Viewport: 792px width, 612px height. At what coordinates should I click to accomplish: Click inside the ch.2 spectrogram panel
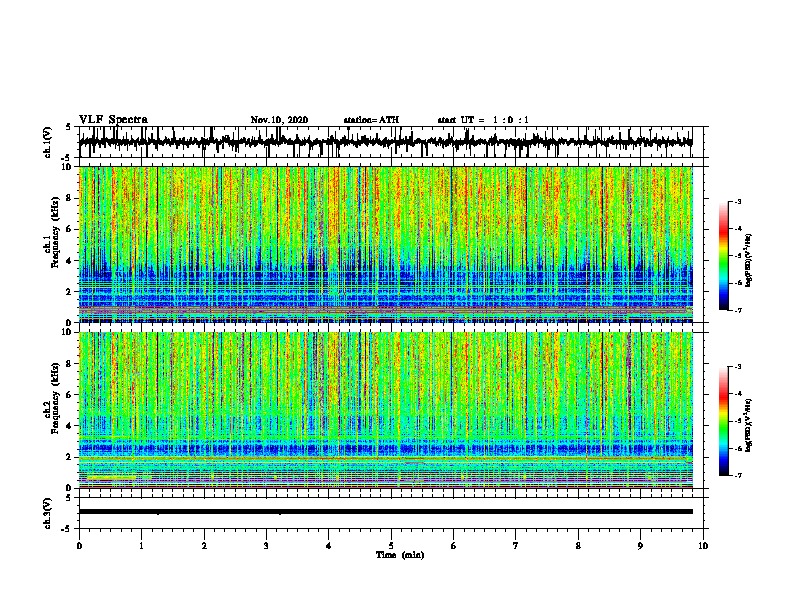(x=385, y=410)
